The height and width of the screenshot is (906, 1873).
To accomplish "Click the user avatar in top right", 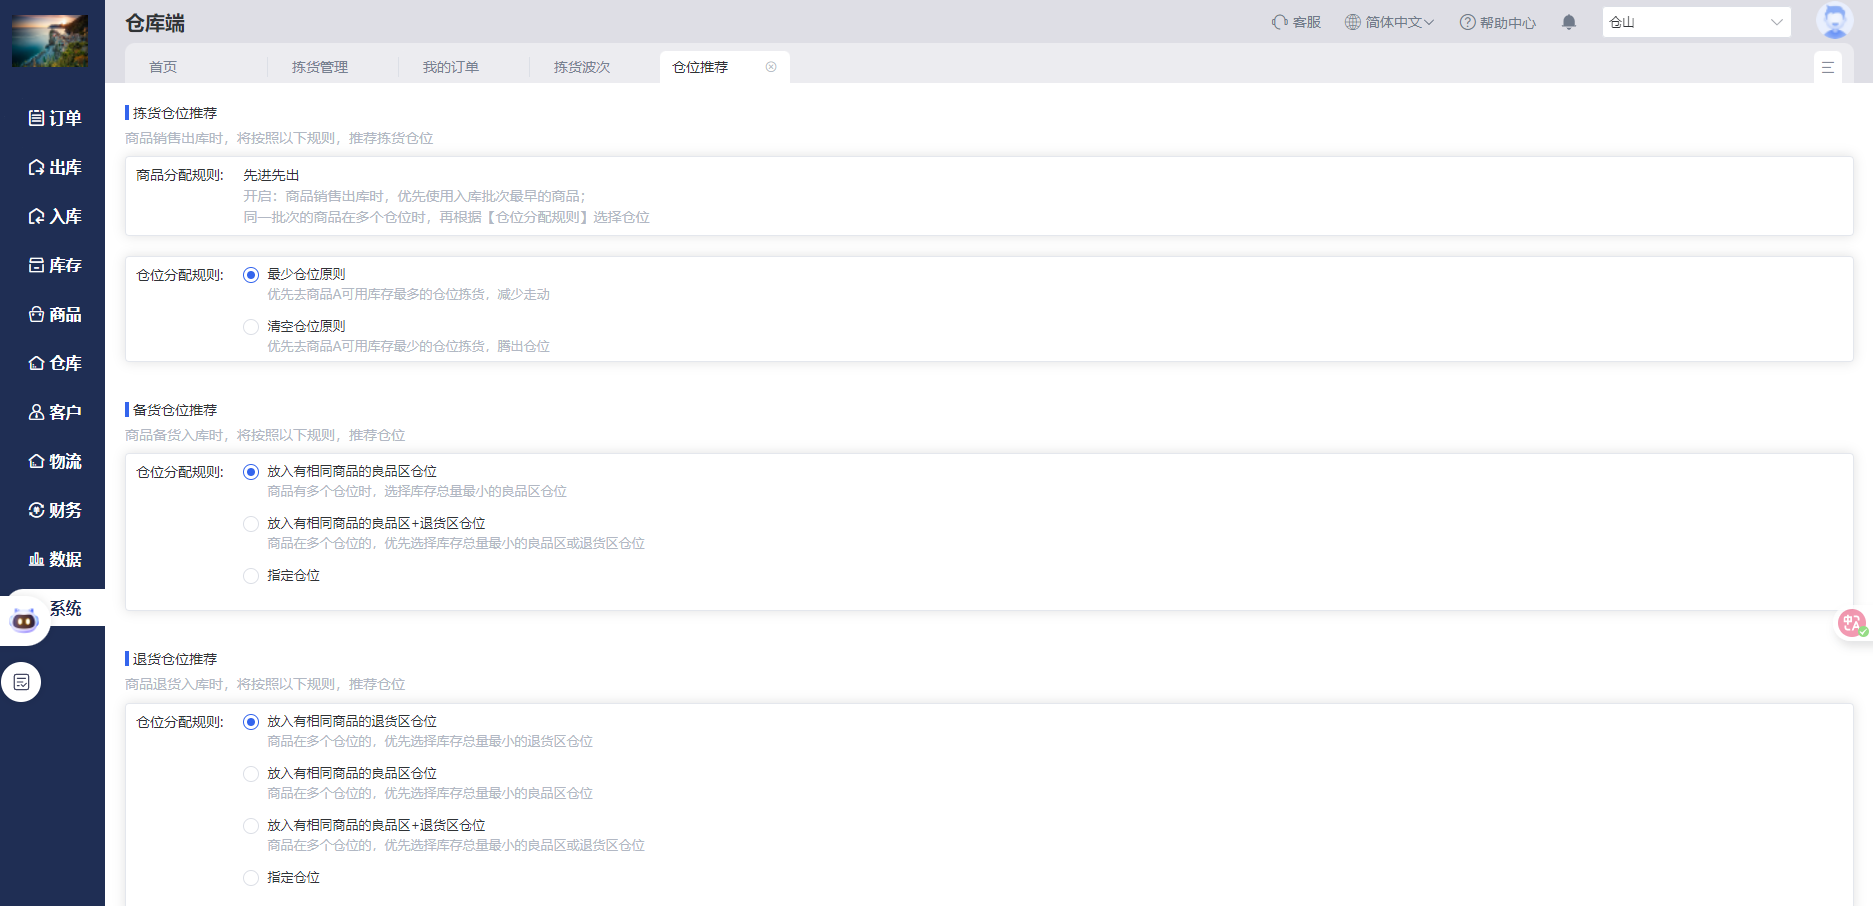I will point(1834,21).
